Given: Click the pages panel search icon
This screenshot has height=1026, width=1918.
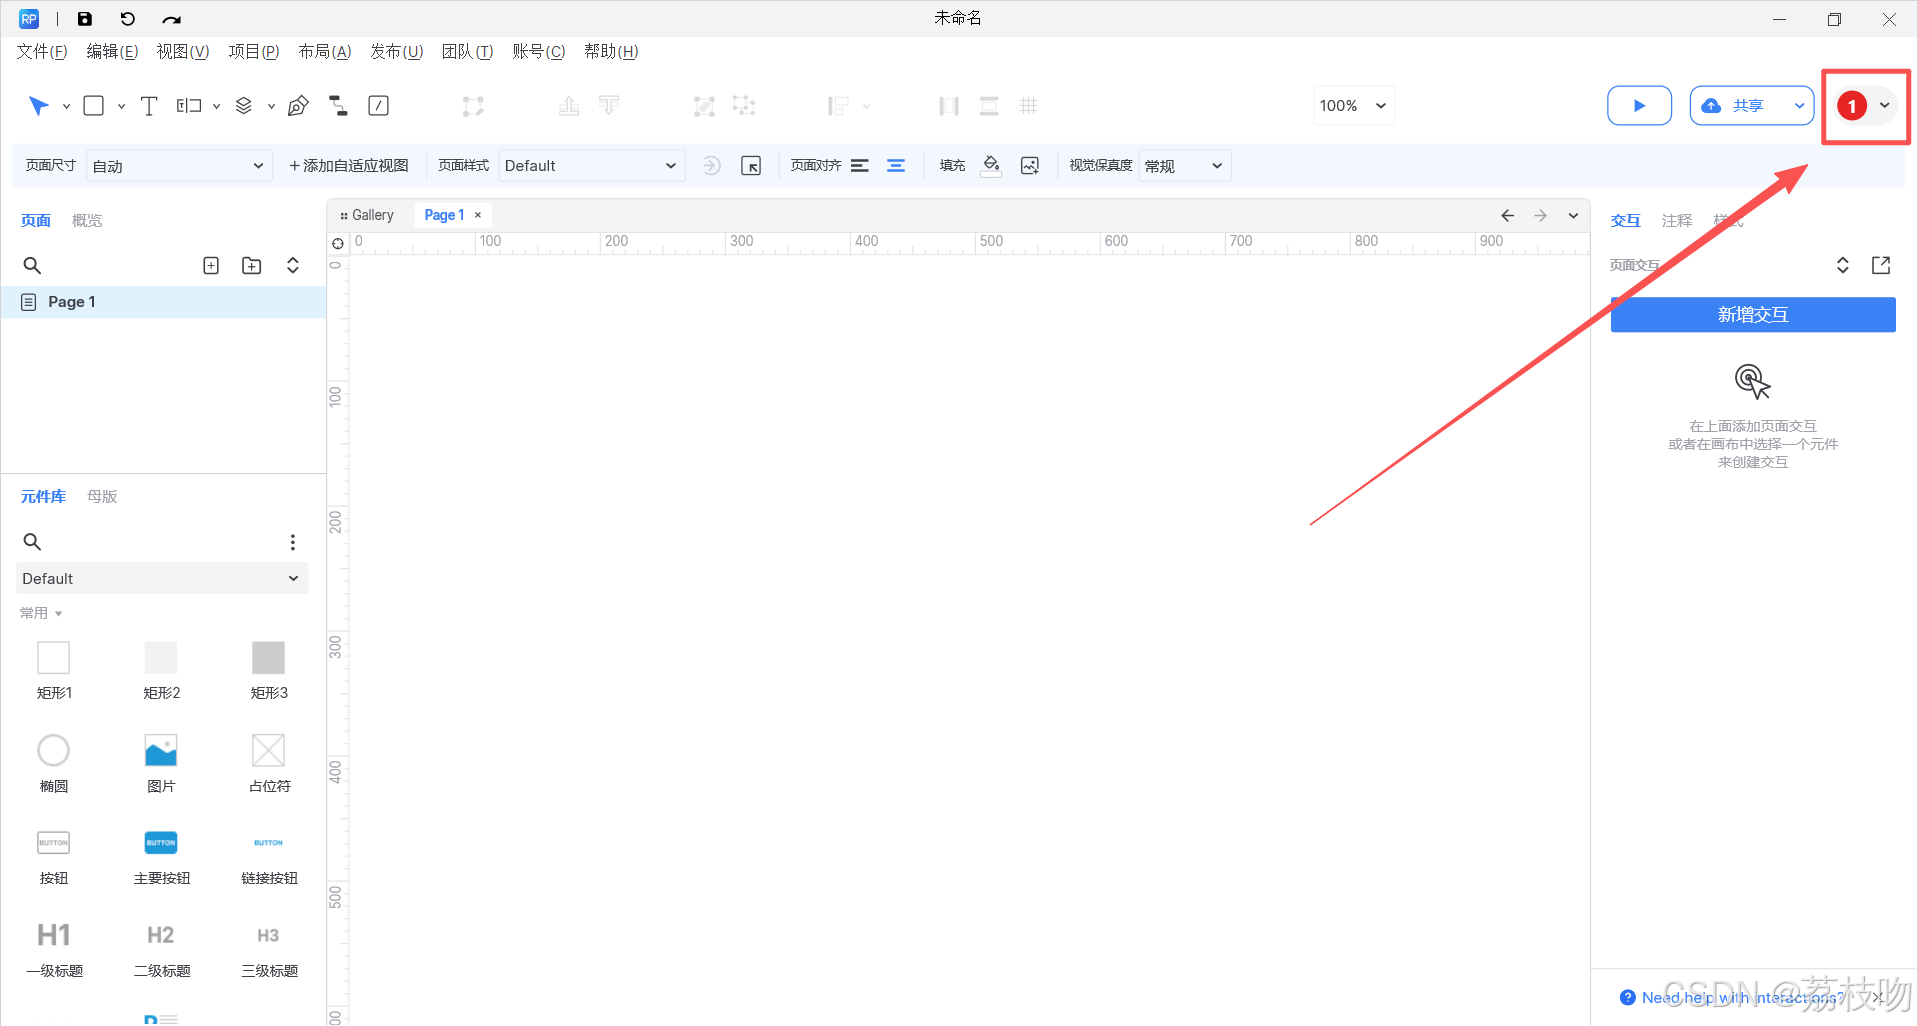Looking at the screenshot, I should [32, 265].
